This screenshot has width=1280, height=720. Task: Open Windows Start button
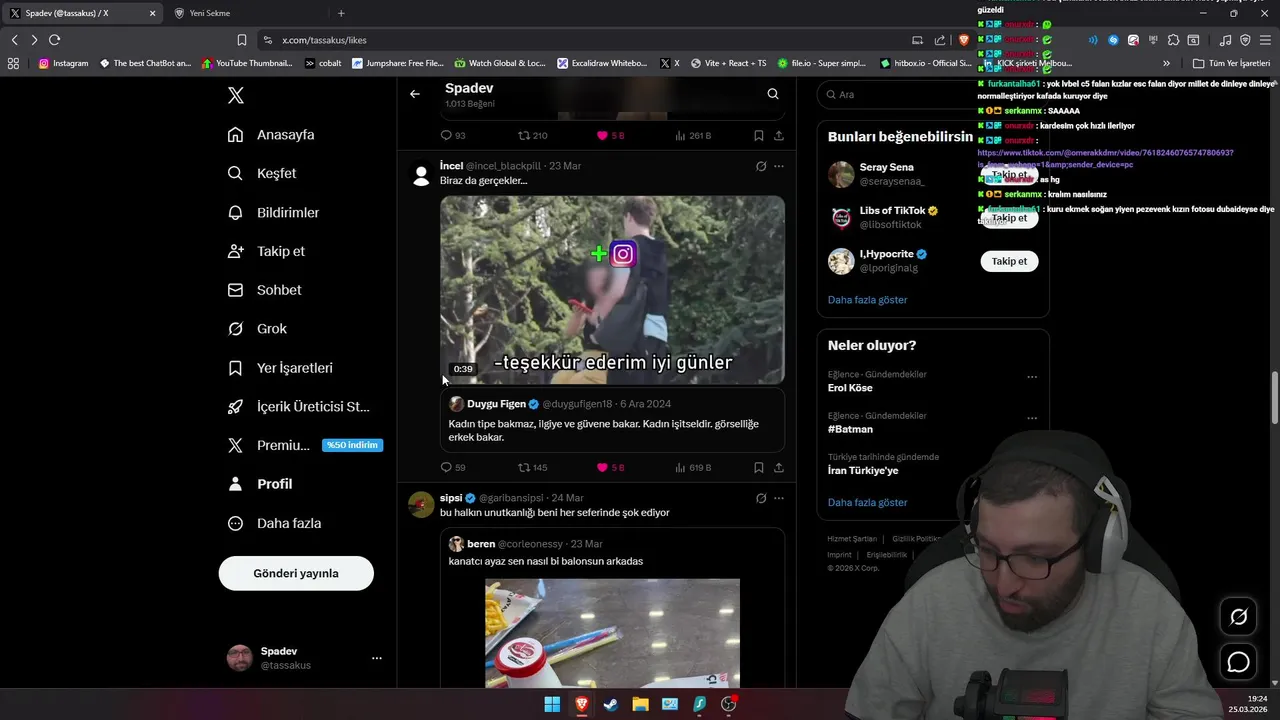tap(552, 704)
